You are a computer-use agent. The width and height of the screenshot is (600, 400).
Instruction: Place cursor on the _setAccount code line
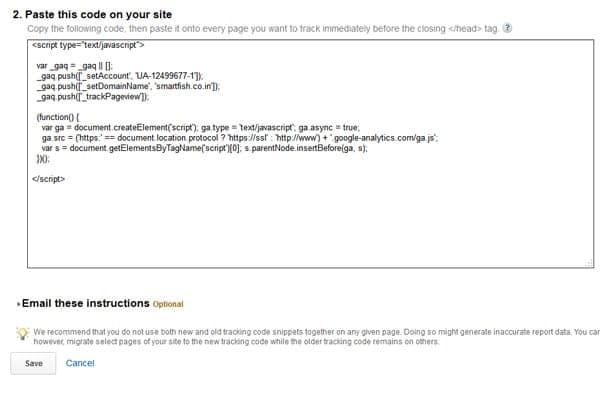(120, 76)
